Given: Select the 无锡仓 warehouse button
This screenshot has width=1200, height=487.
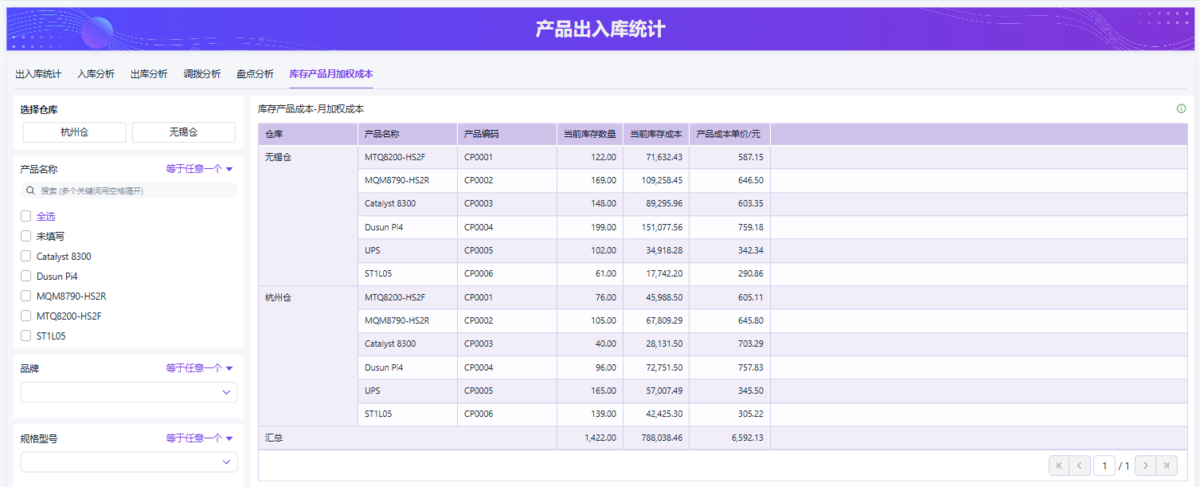Looking at the screenshot, I should click(x=183, y=132).
